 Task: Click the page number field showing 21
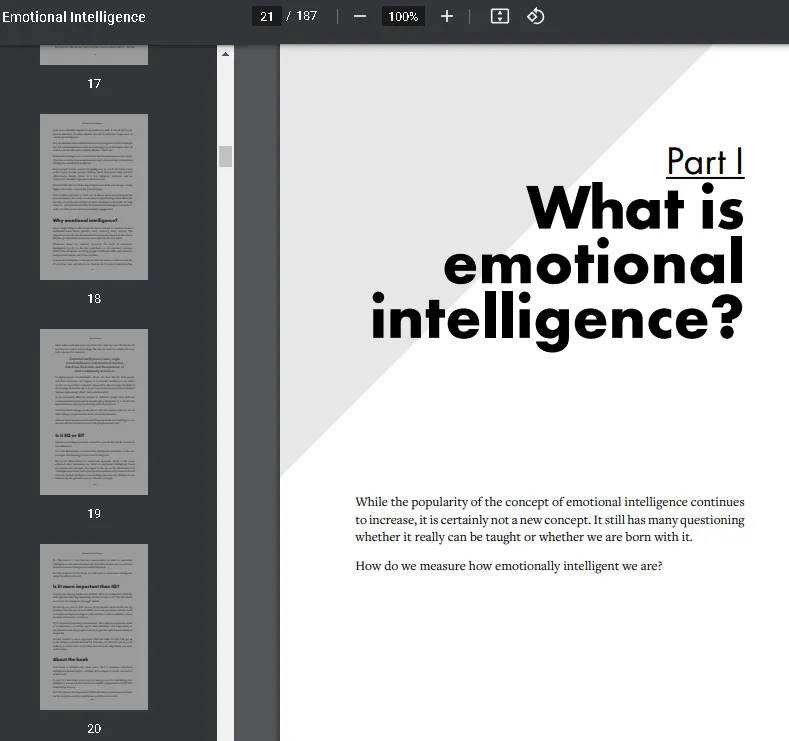266,17
